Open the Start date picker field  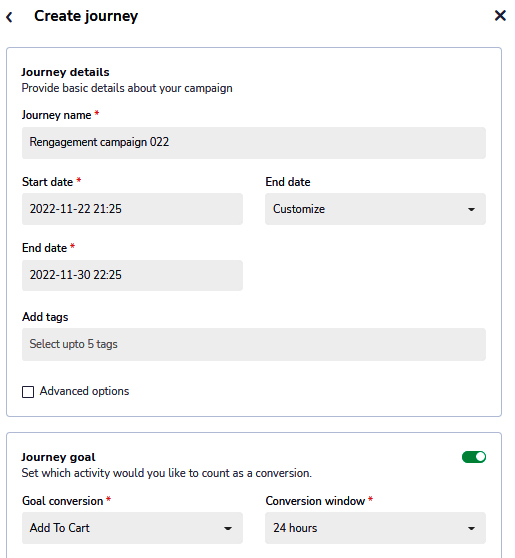pos(132,209)
